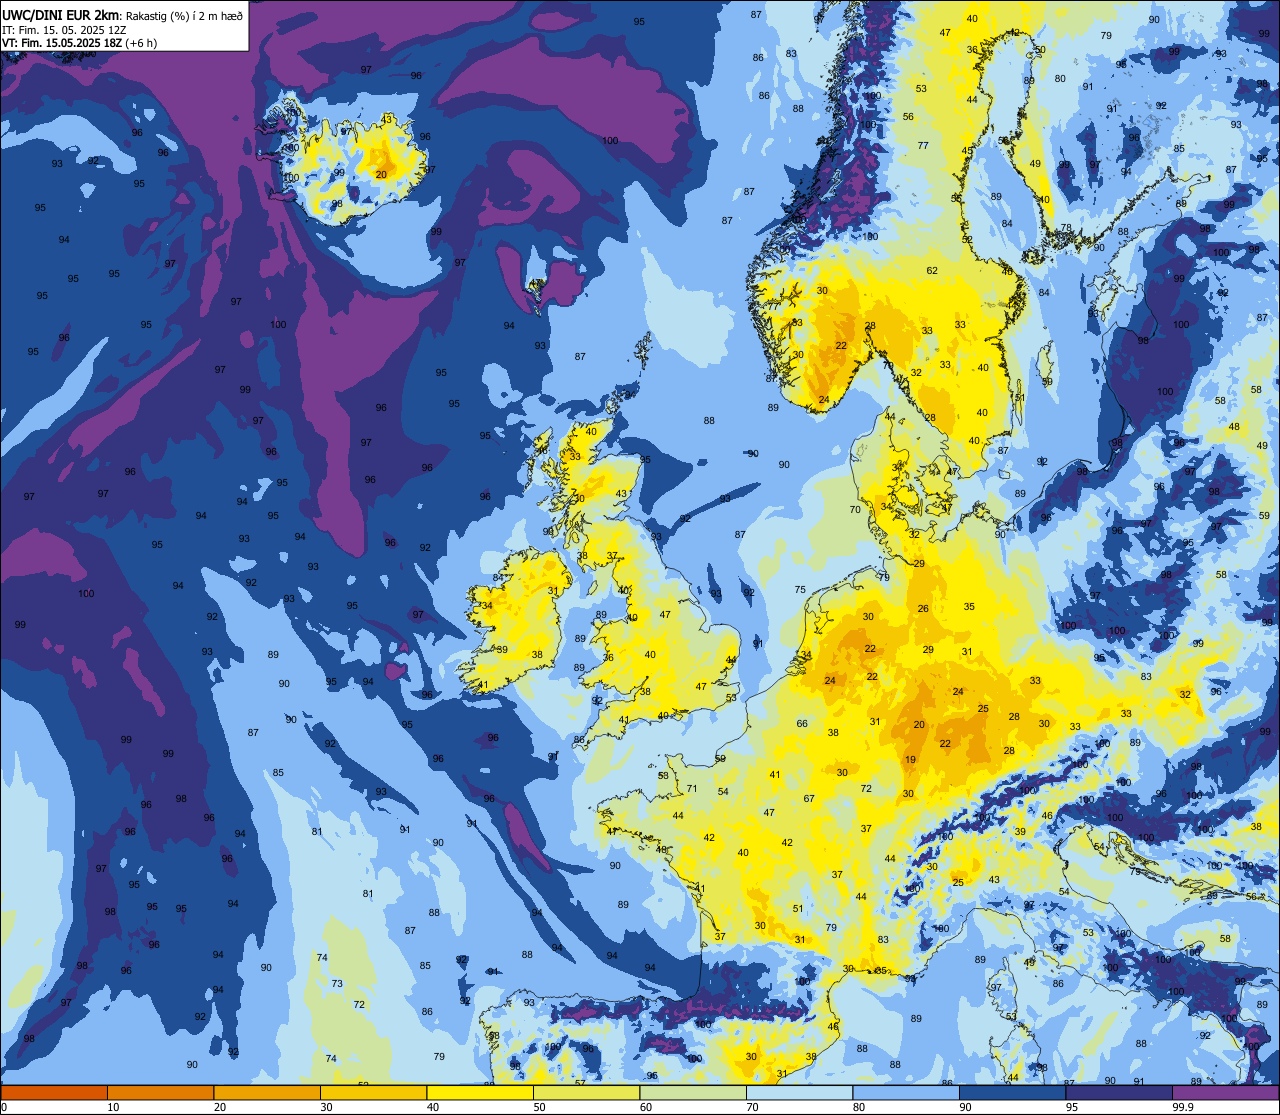Select the orange 10–20 legend swatch
1280x1115 pixels.
(160, 1092)
